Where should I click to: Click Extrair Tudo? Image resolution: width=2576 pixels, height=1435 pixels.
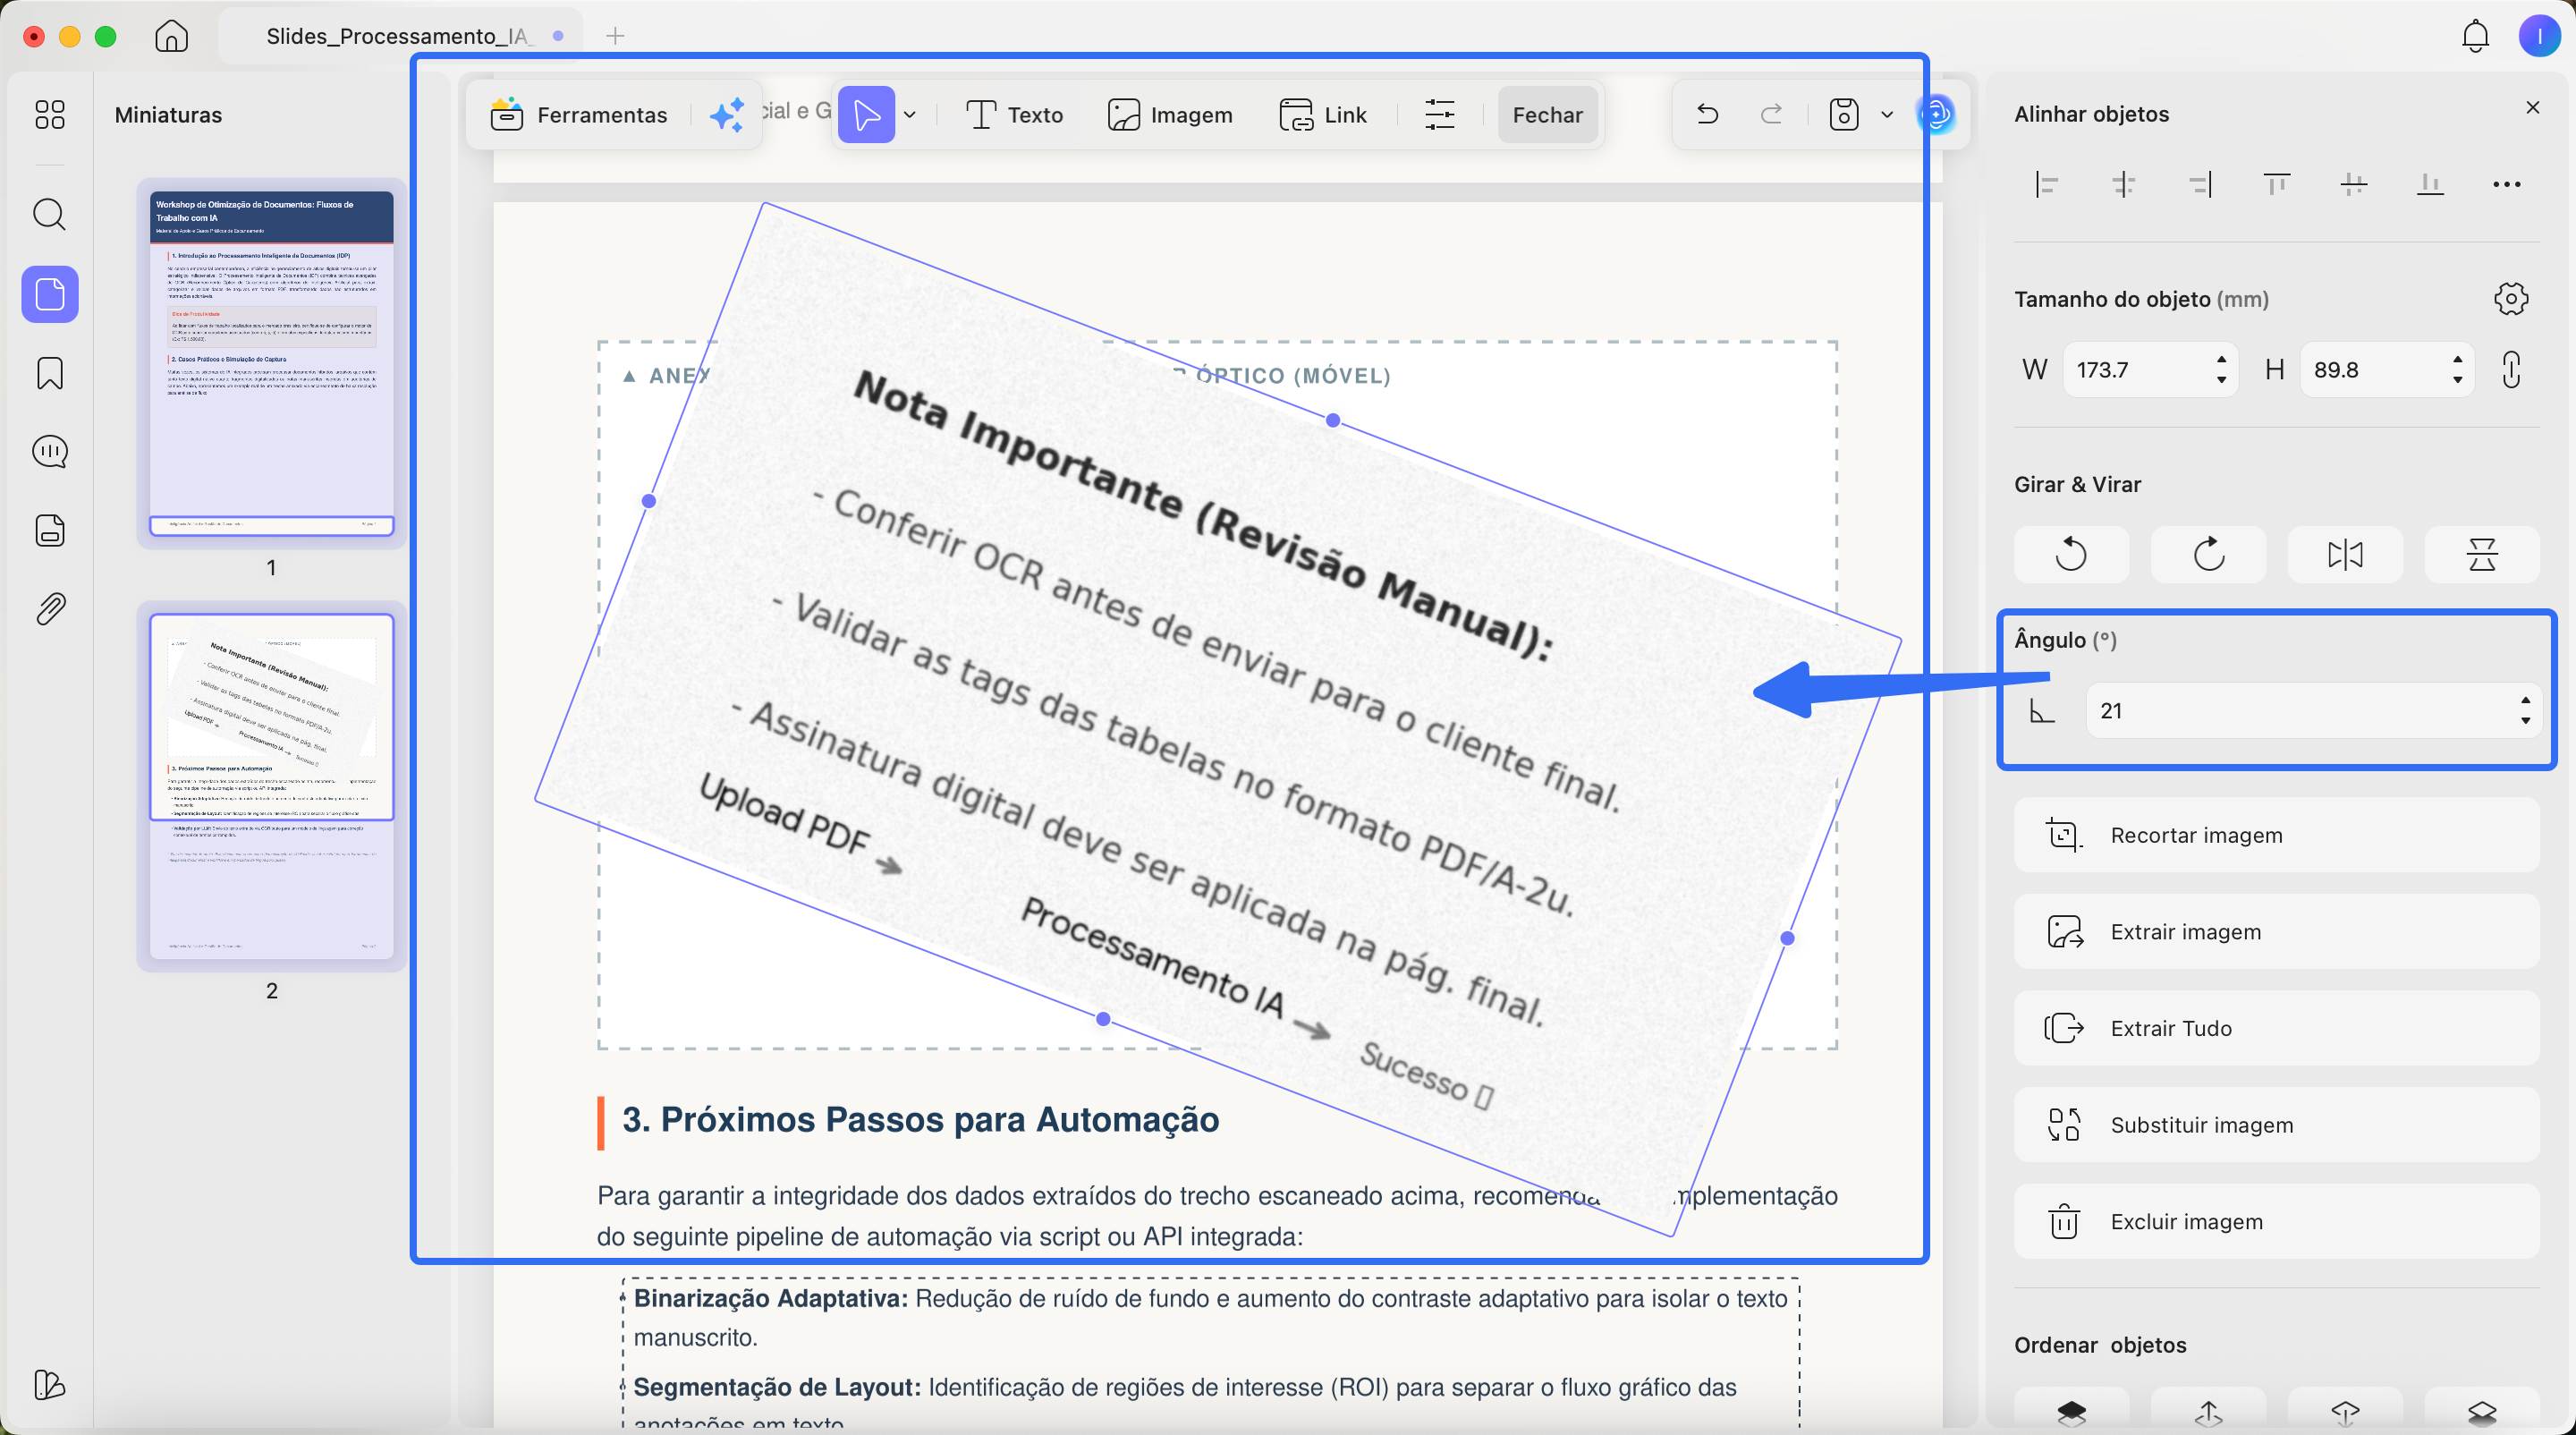click(x=2276, y=1028)
